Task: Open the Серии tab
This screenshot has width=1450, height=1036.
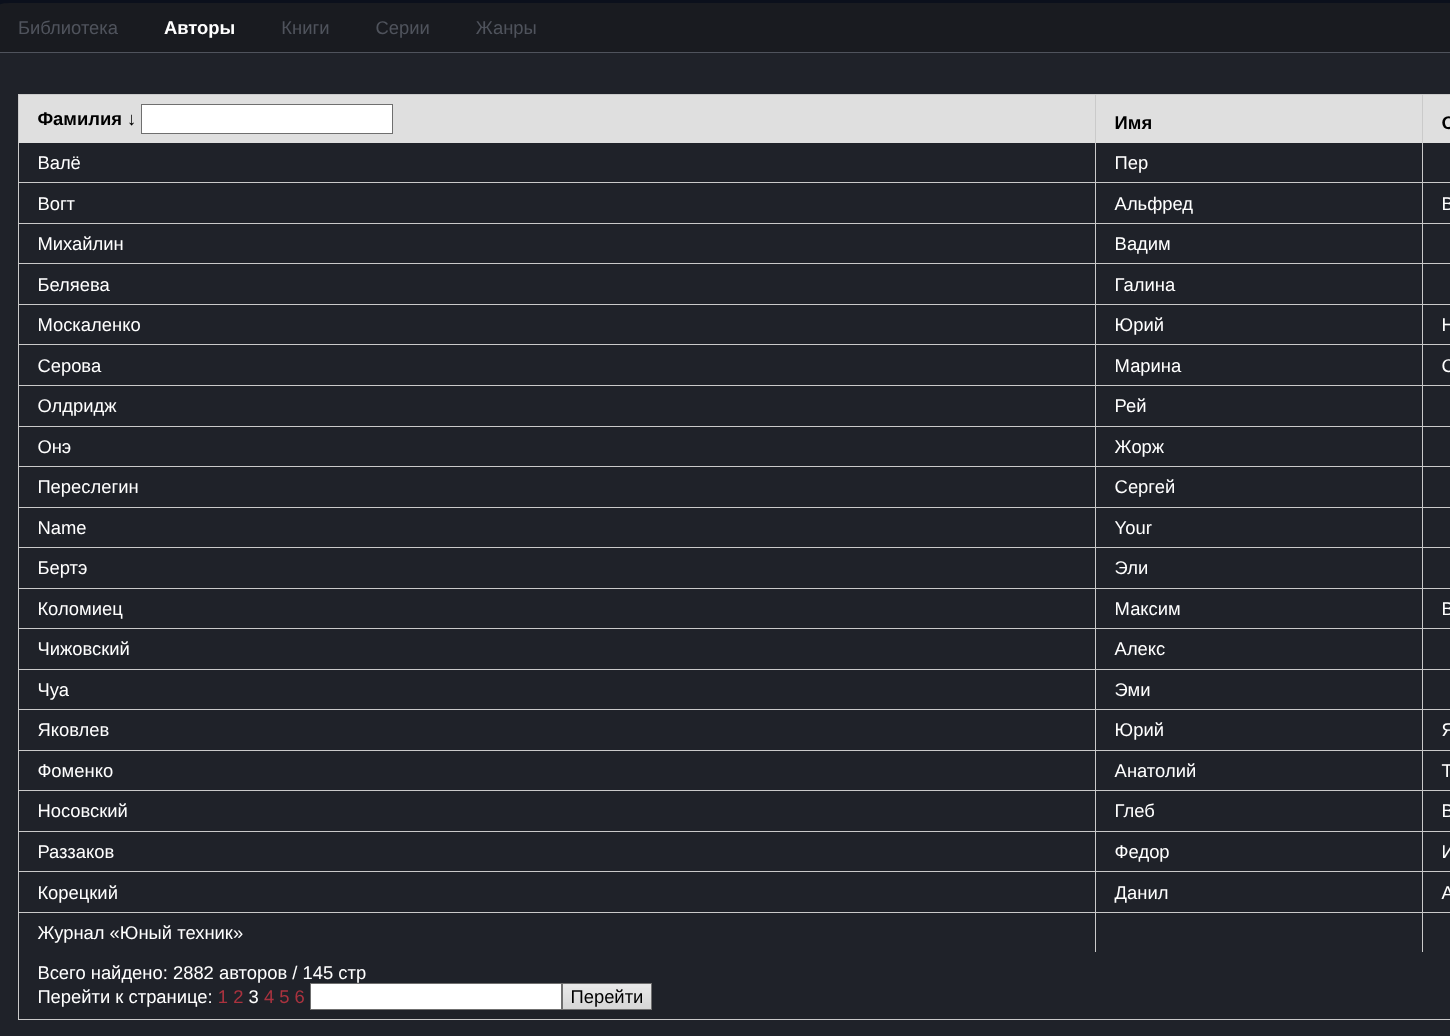Action: 402,28
